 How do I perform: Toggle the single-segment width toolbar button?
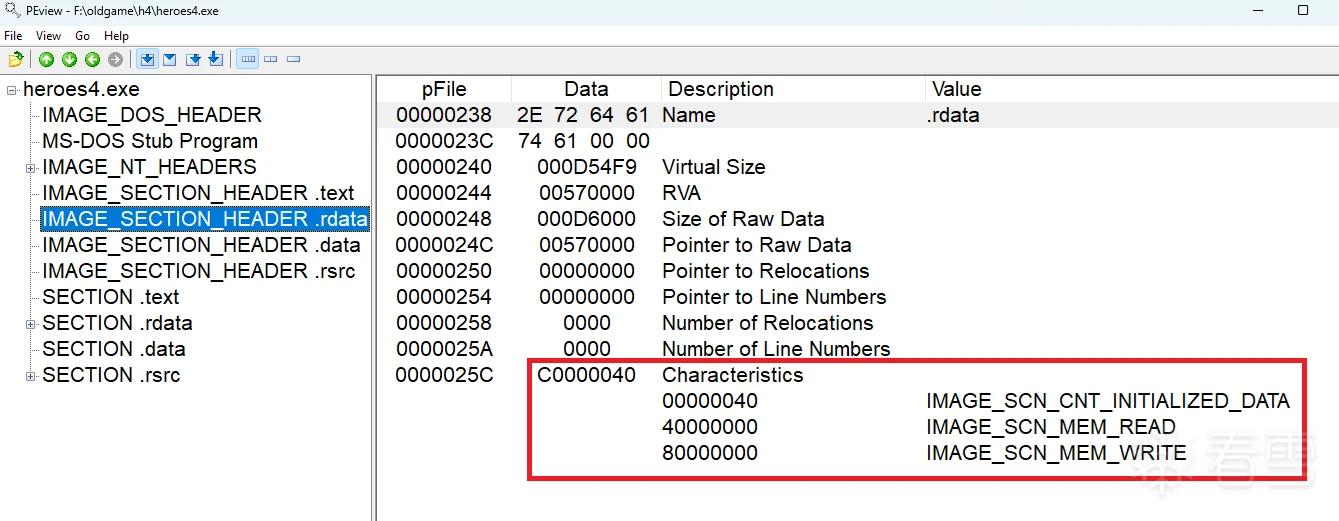point(293,60)
